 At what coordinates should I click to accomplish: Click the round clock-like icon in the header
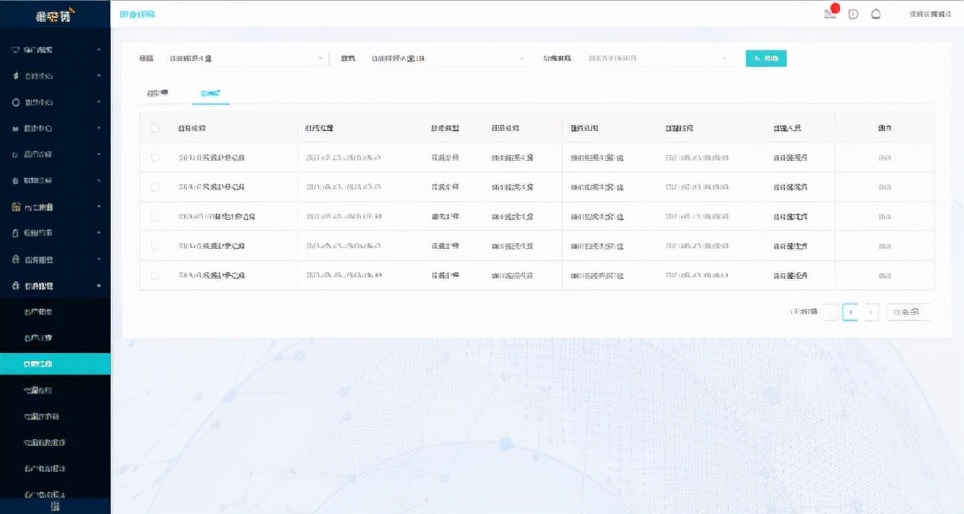coord(853,14)
